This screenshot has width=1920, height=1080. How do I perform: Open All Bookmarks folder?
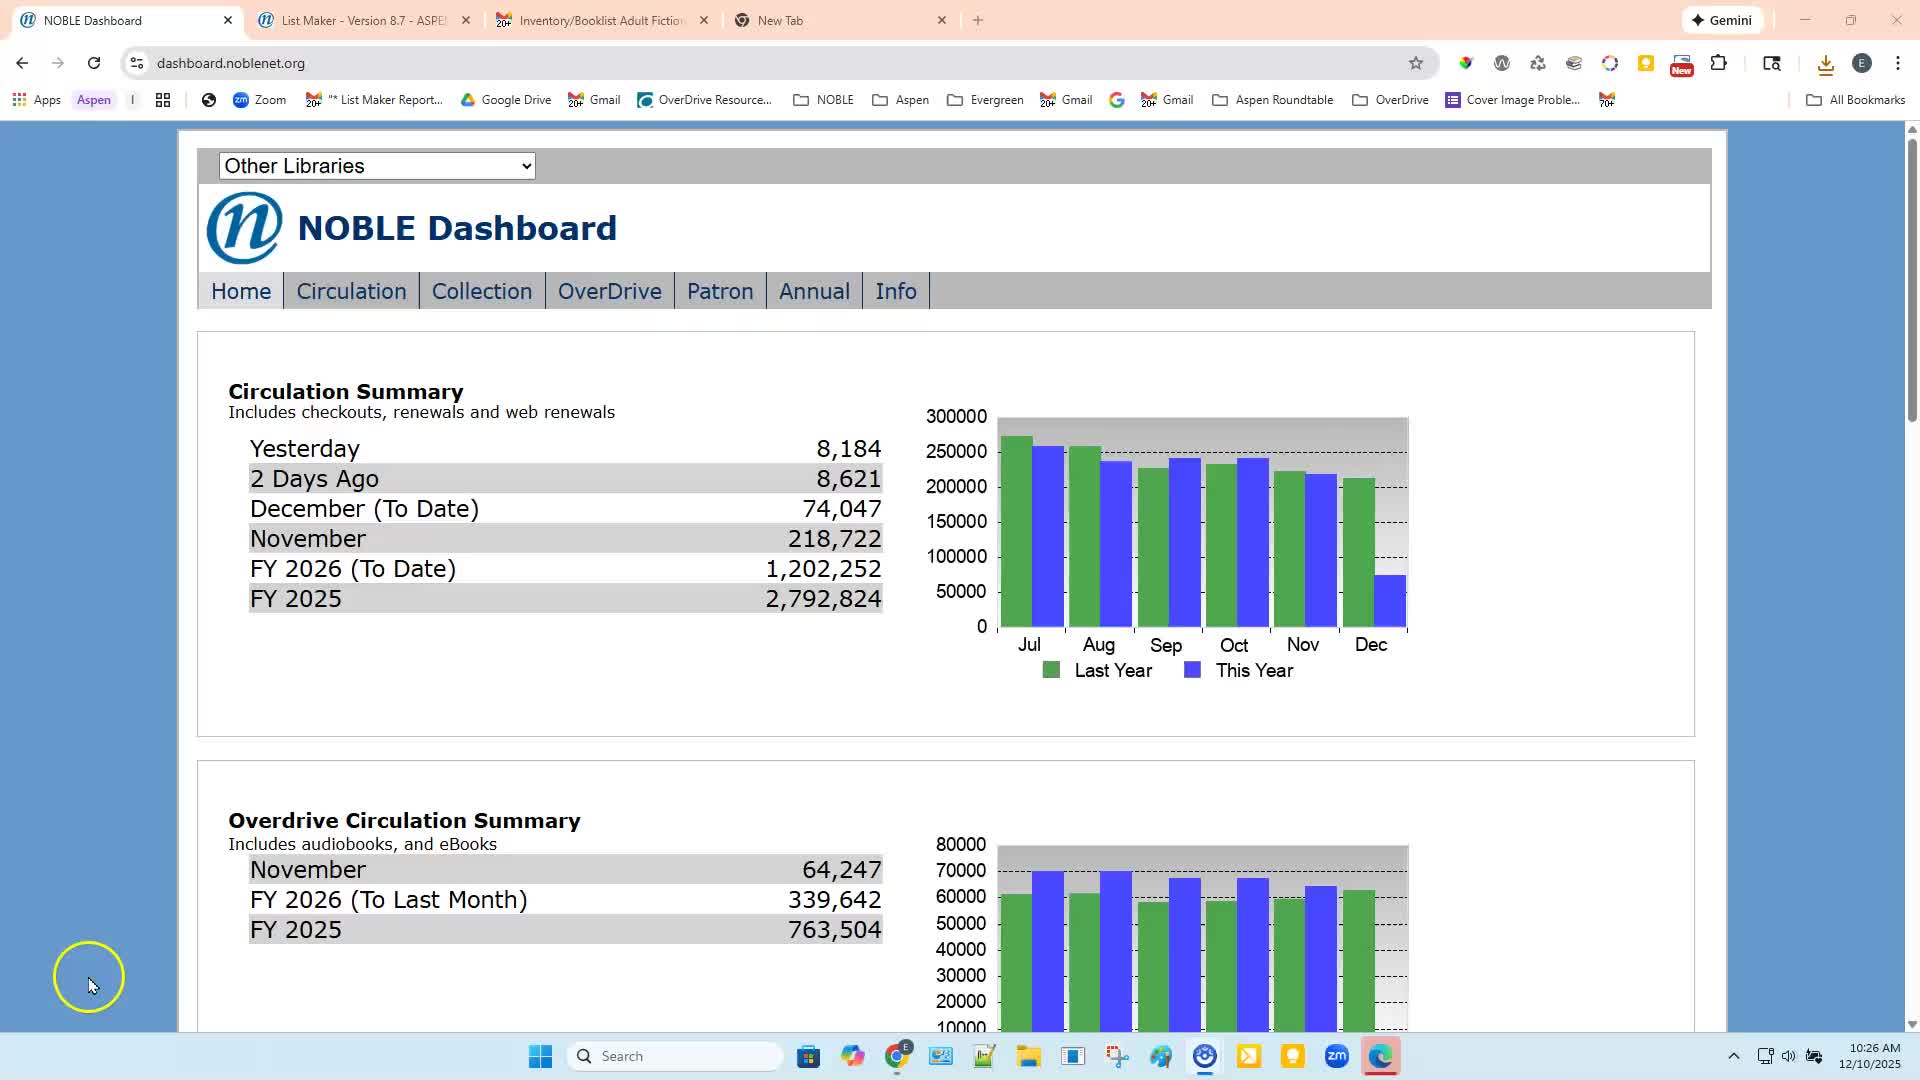(x=1855, y=100)
